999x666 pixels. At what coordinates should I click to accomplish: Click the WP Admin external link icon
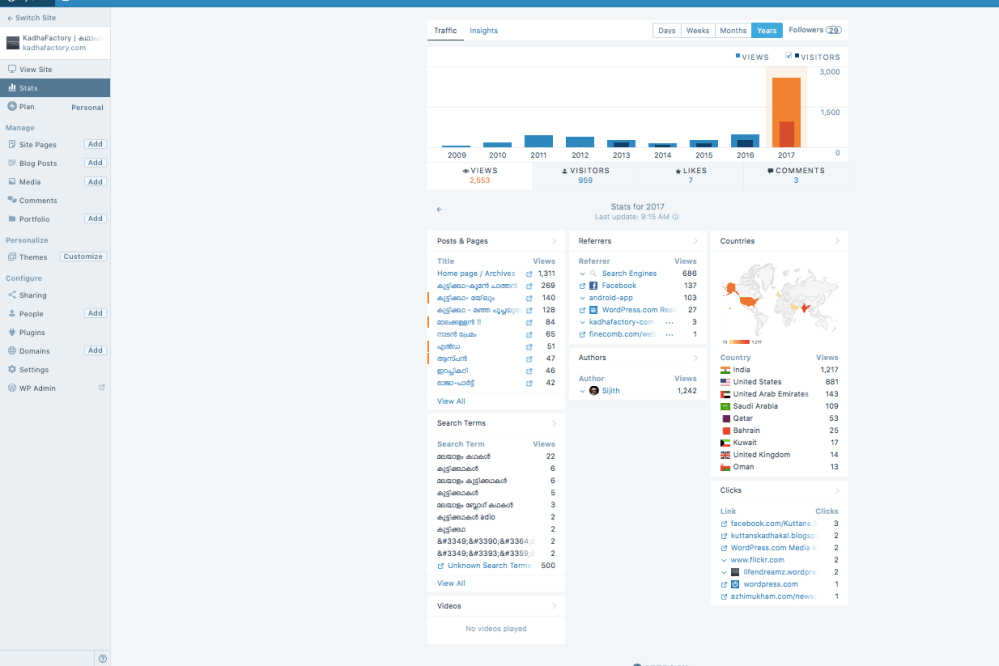click(x=101, y=388)
